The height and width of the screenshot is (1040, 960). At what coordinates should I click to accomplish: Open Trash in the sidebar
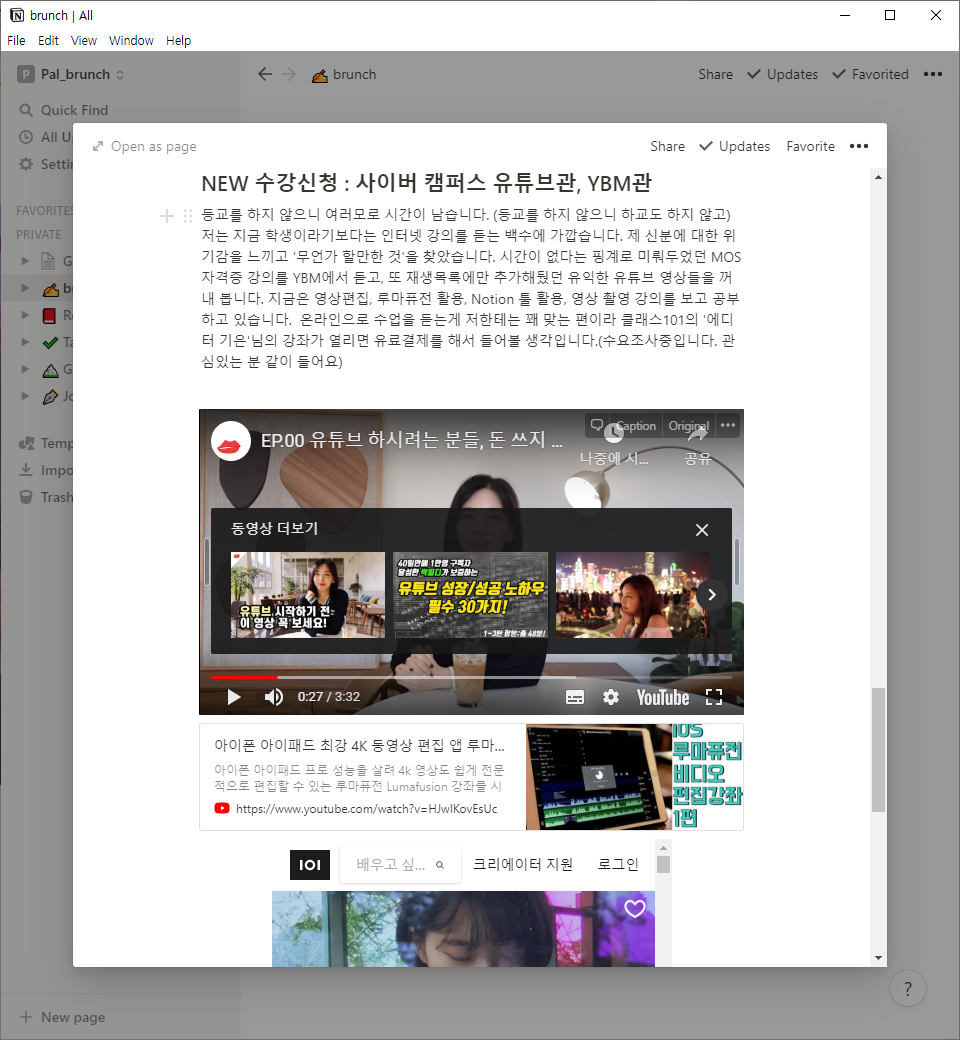45,497
